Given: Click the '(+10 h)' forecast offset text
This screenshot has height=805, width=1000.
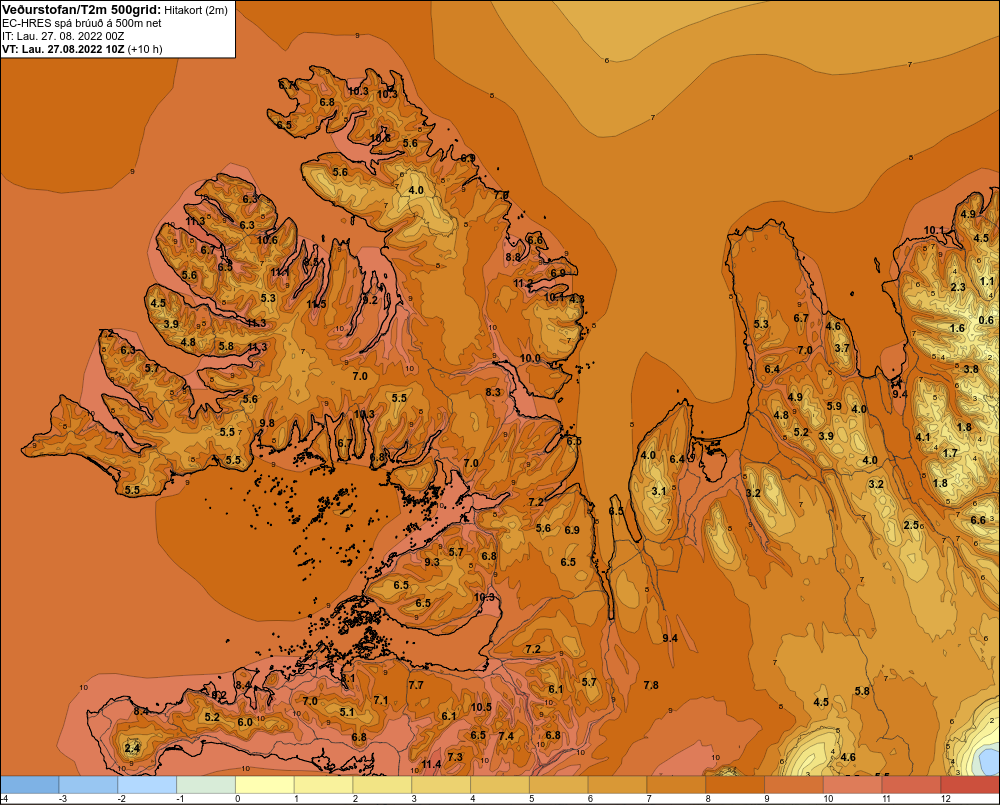Looking at the screenshot, I should point(145,49).
